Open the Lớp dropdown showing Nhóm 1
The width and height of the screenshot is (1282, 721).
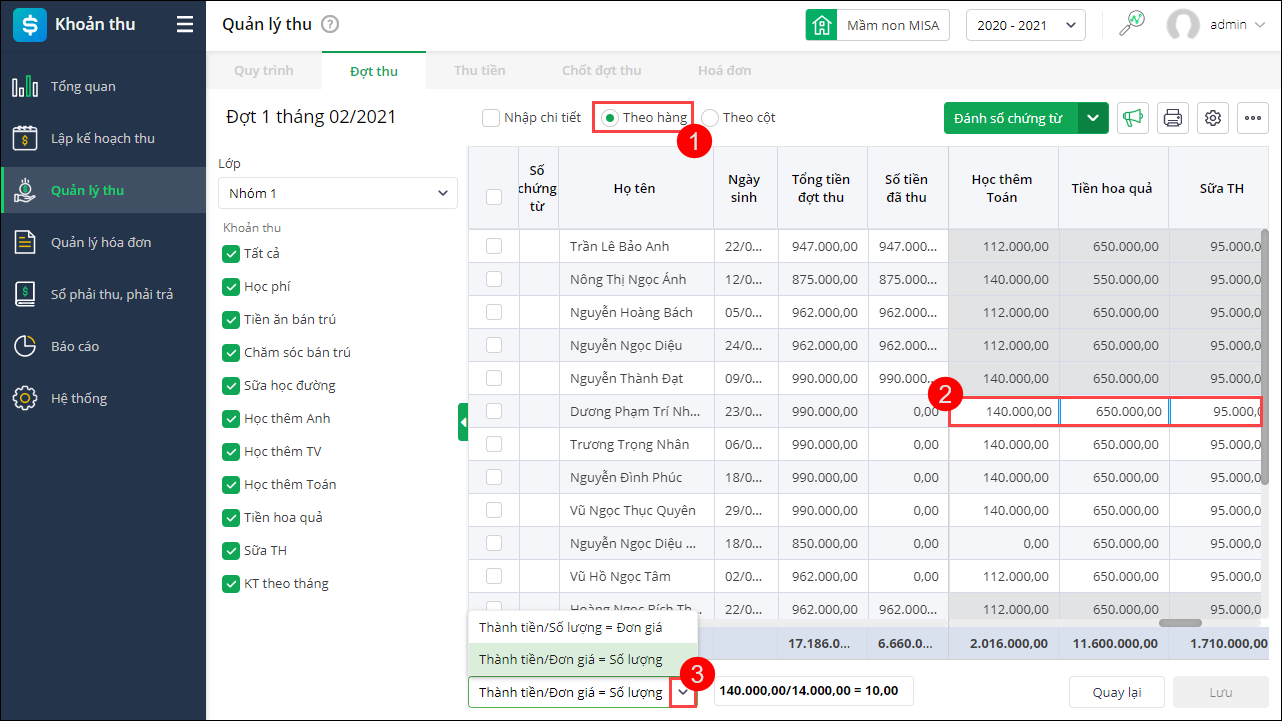337,193
